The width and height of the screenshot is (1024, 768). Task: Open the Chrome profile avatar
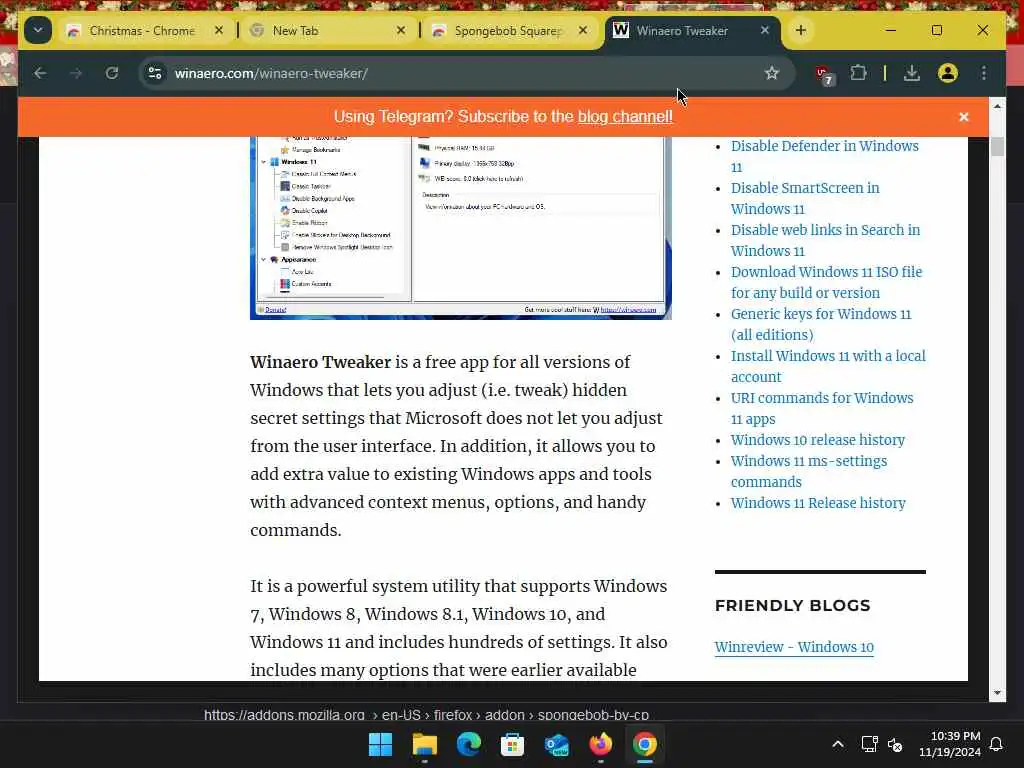948,73
